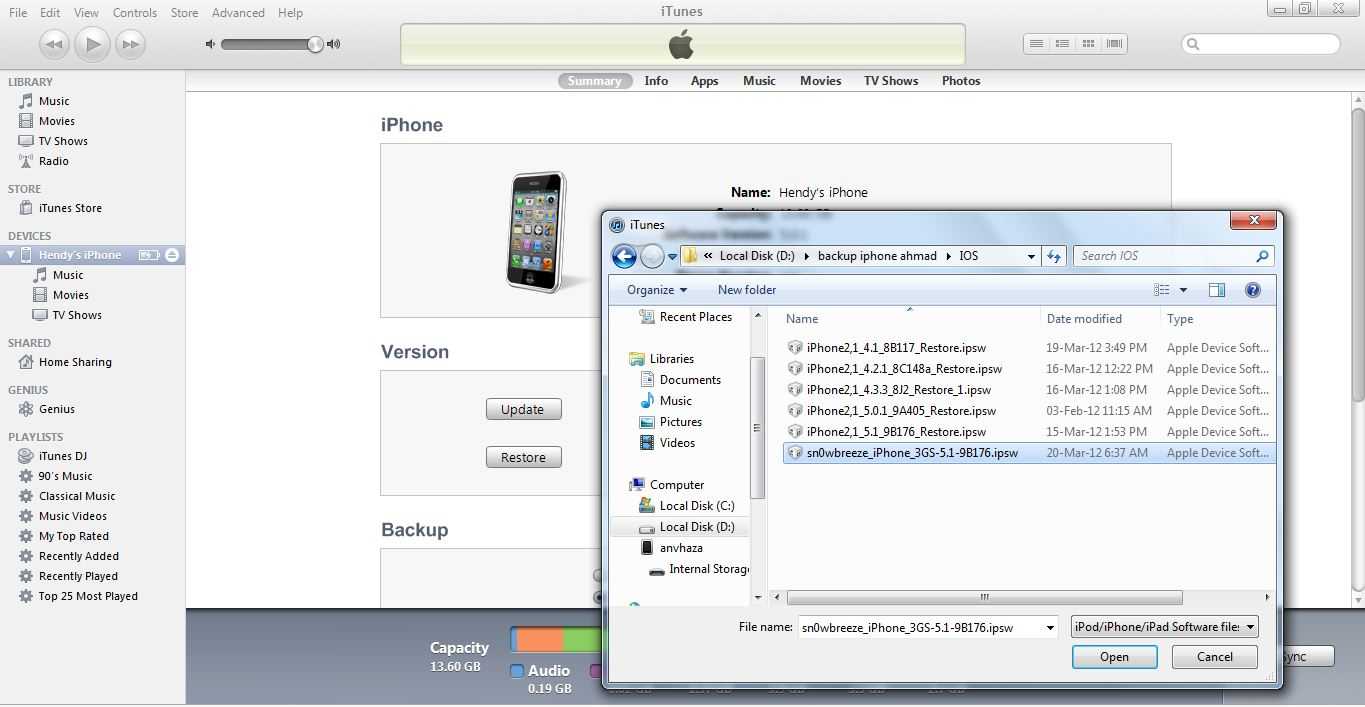
Task: Click the eject icon next to Hendy's iPhone
Action: point(172,255)
